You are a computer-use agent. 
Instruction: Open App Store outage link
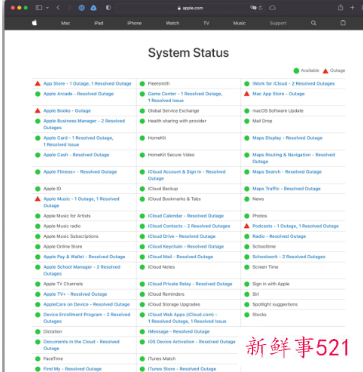pos(87,84)
